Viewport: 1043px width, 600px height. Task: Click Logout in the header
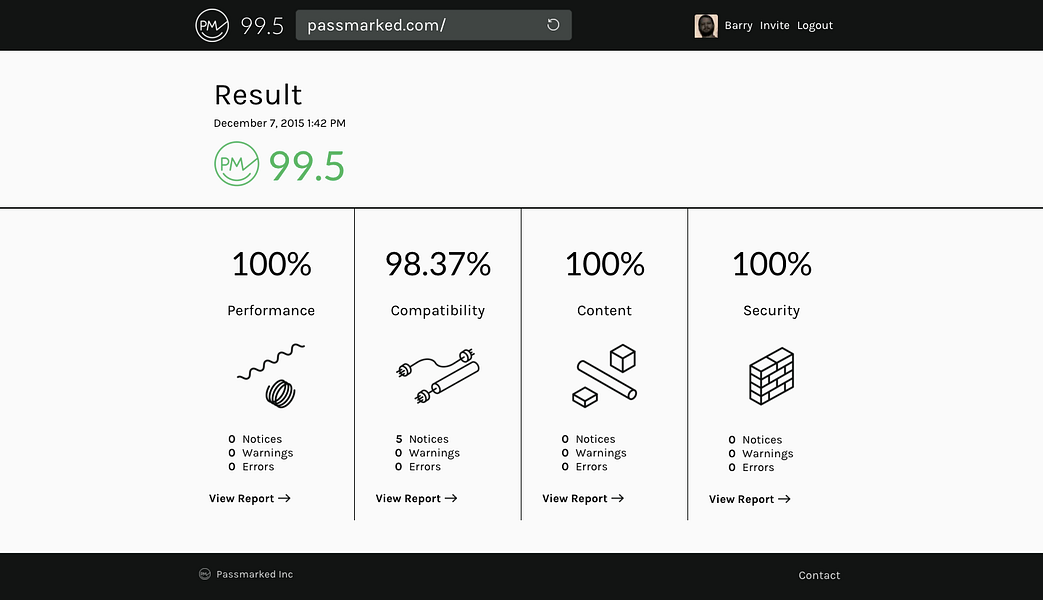click(x=815, y=25)
